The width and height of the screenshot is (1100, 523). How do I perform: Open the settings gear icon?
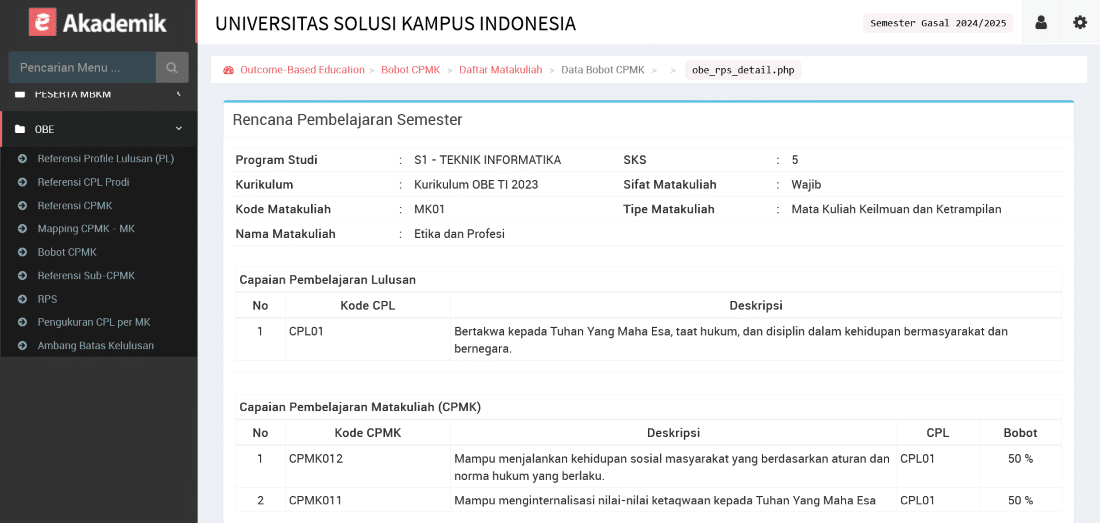click(1080, 22)
